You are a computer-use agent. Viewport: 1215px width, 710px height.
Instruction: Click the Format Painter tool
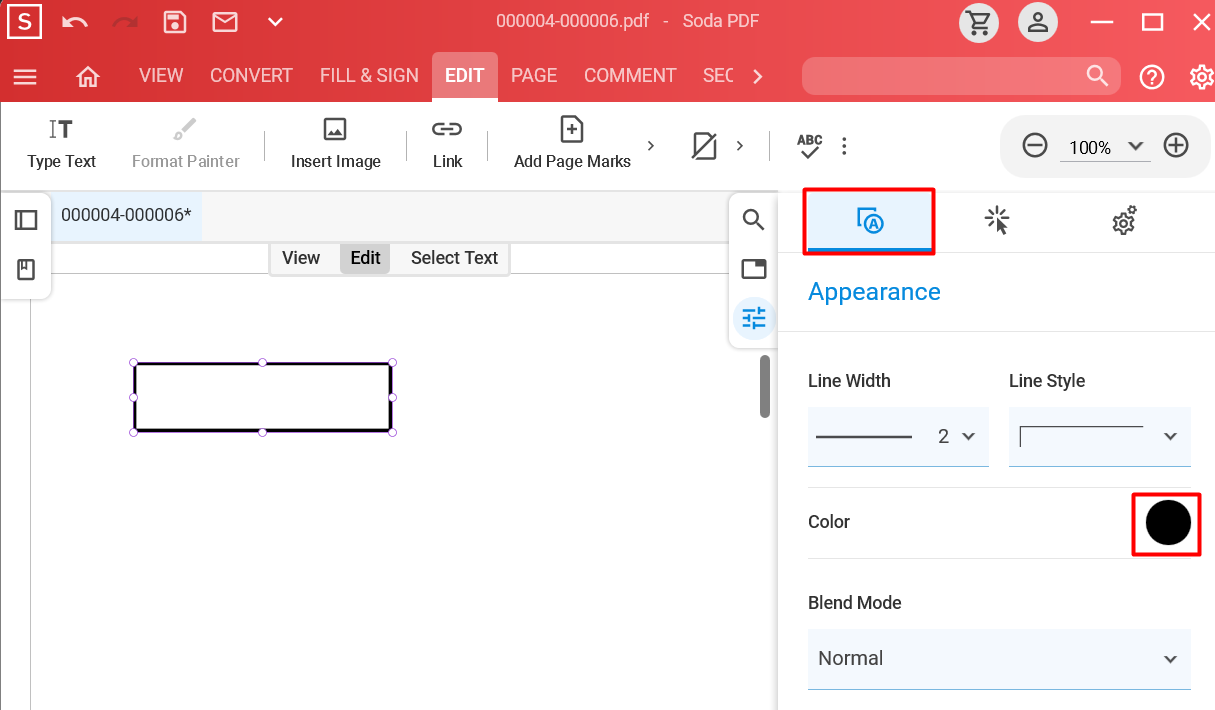coord(186,144)
